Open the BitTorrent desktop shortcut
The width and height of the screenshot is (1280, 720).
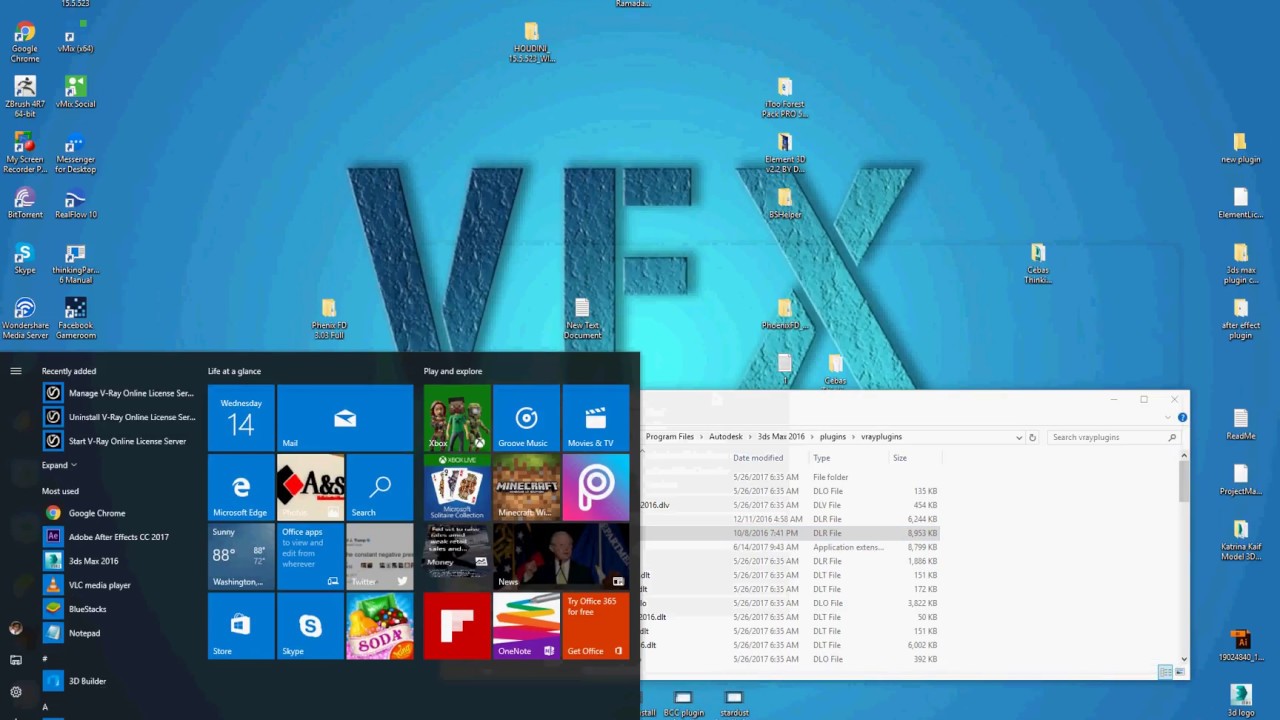coord(25,204)
